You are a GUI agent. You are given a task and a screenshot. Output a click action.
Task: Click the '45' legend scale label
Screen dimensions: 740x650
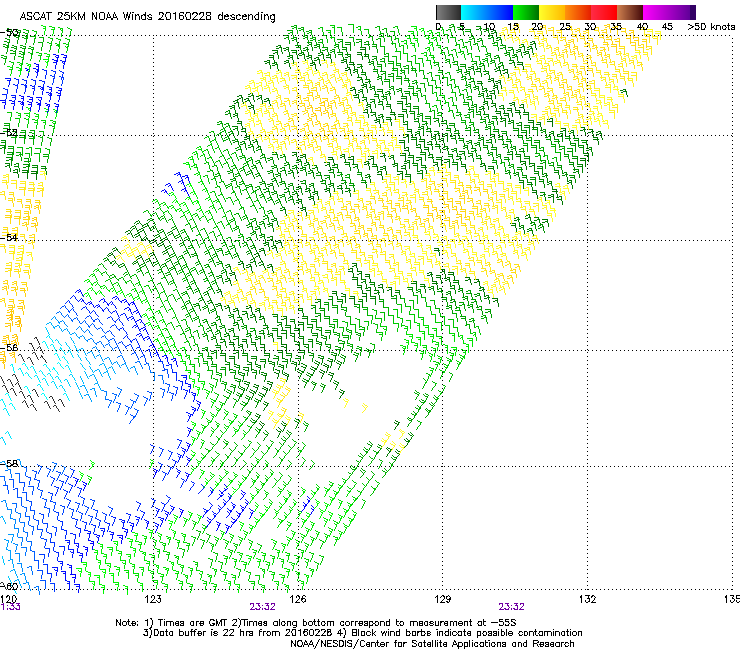(667, 26)
